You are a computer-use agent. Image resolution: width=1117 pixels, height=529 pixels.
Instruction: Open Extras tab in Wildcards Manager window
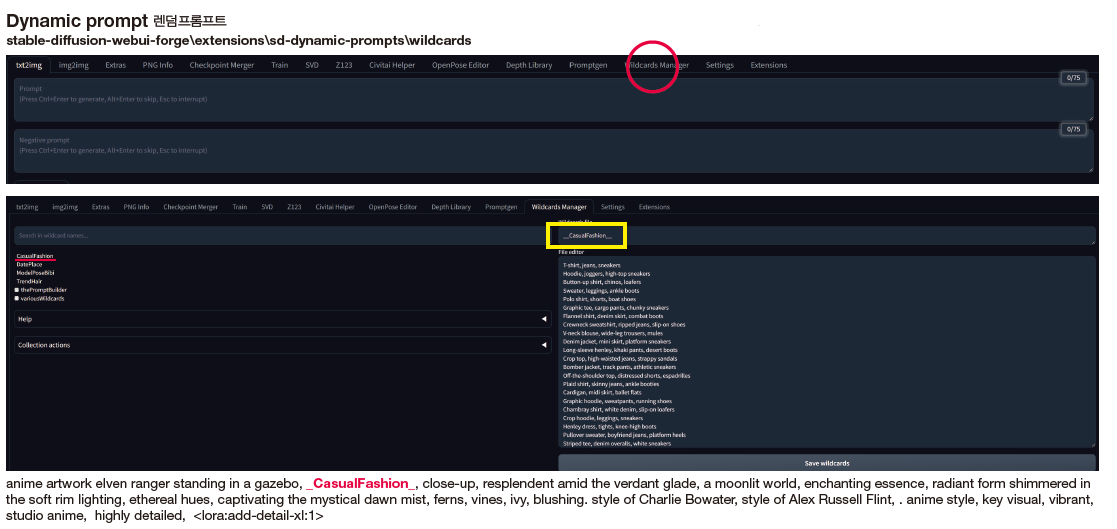(100, 207)
